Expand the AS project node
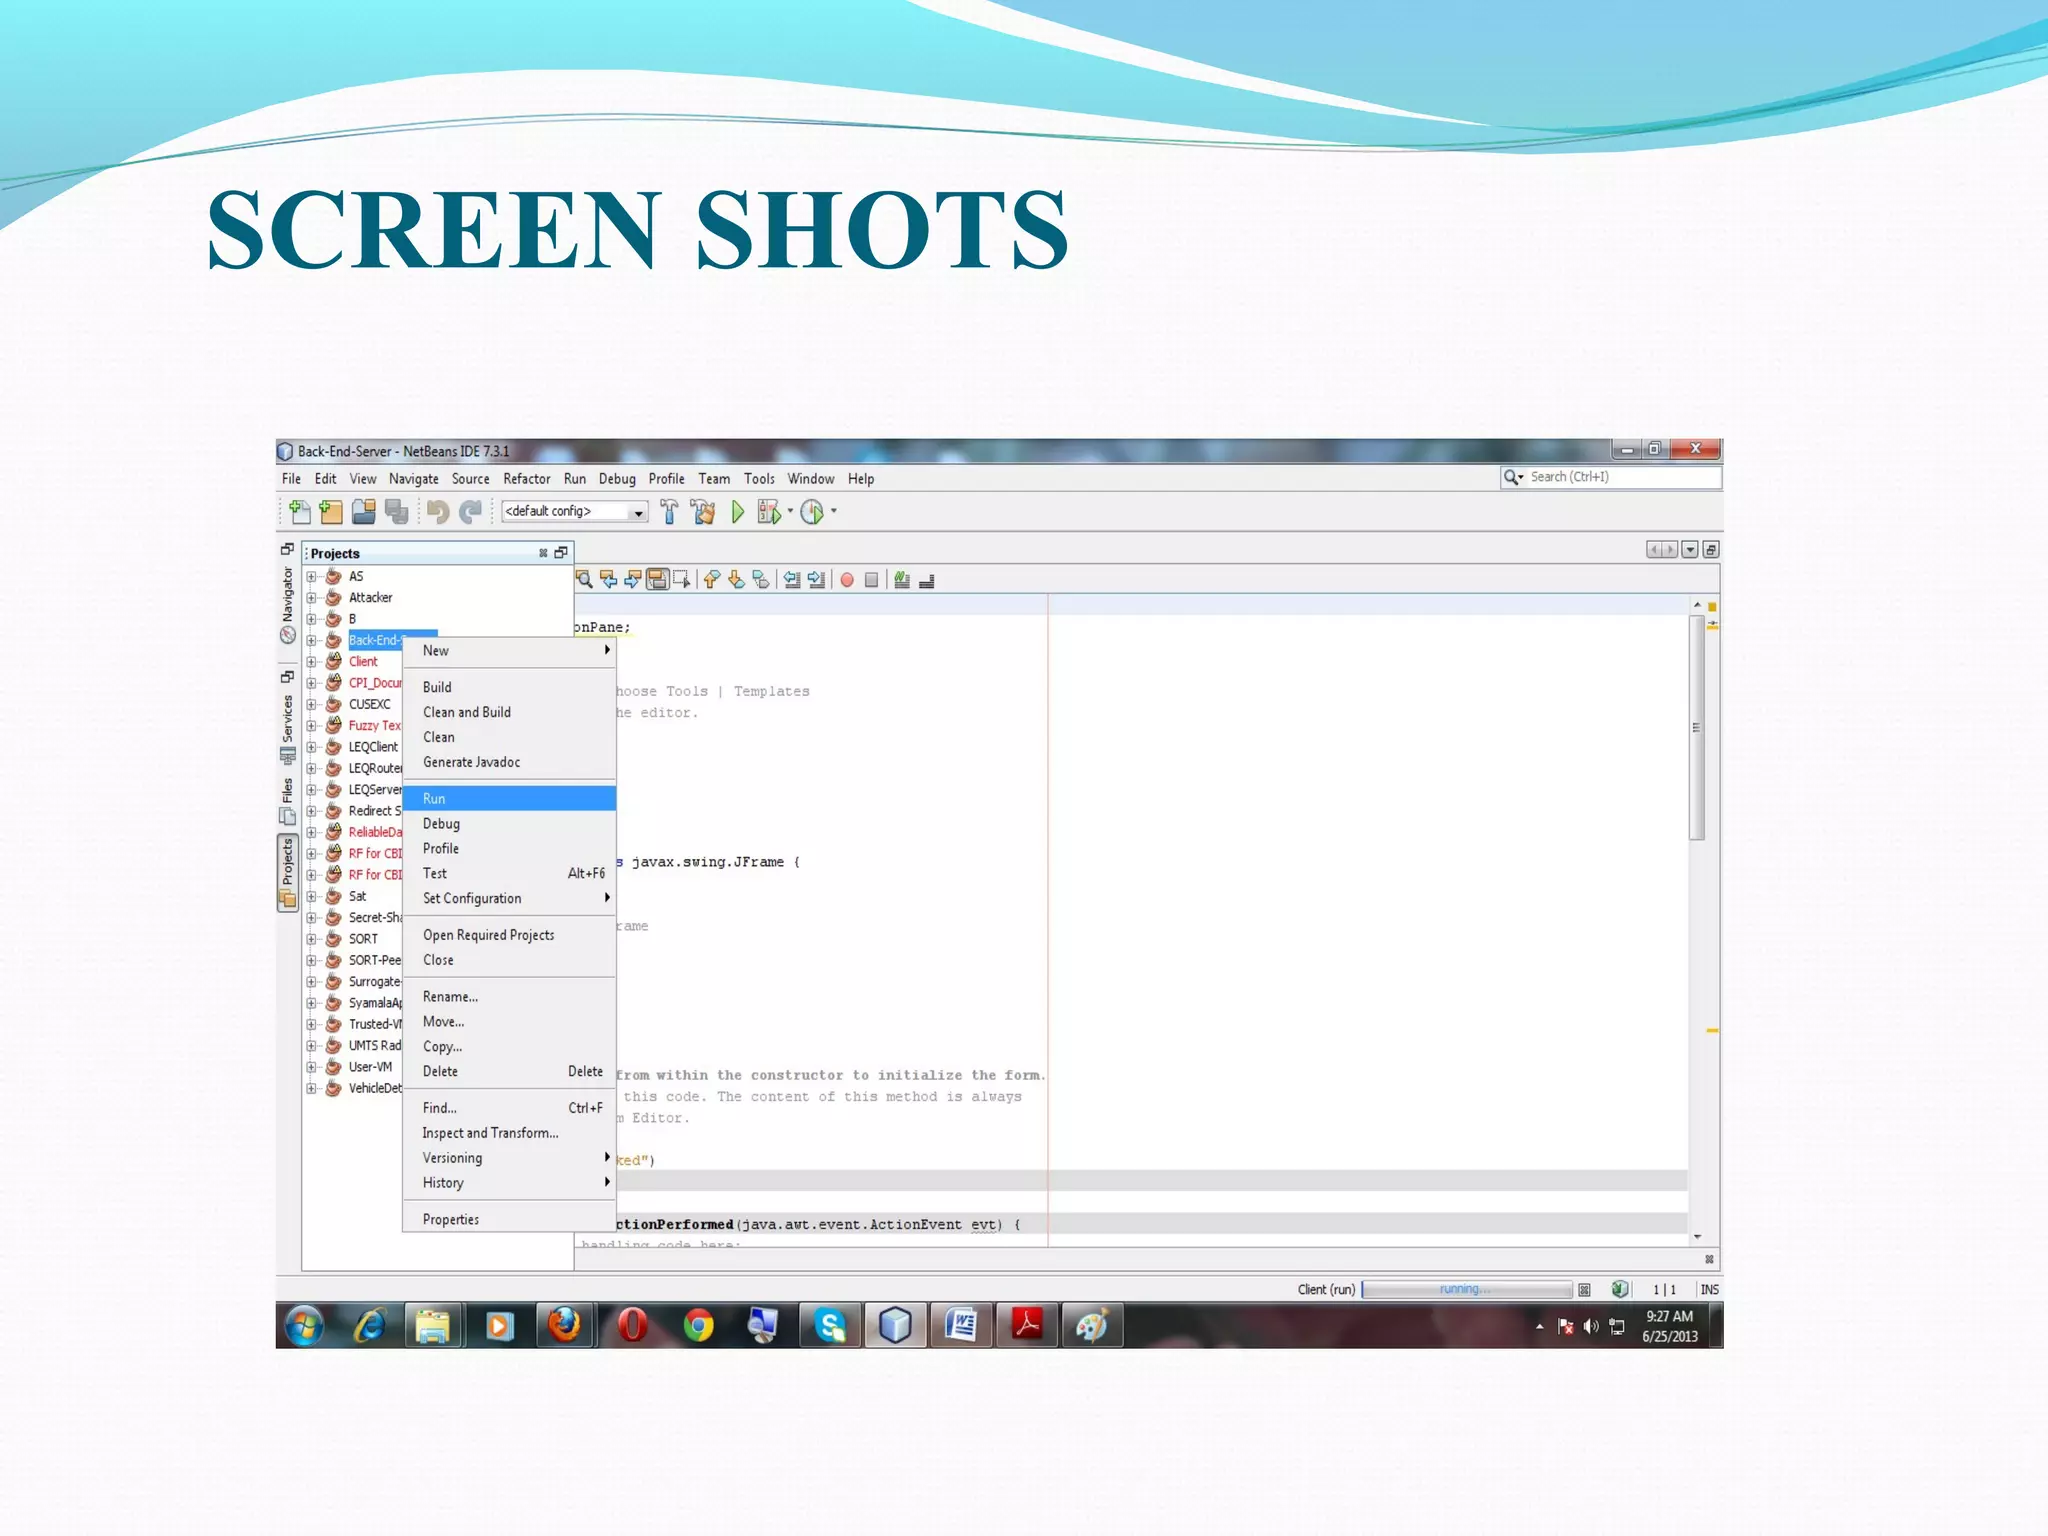This screenshot has width=2048, height=1536. coord(311,577)
